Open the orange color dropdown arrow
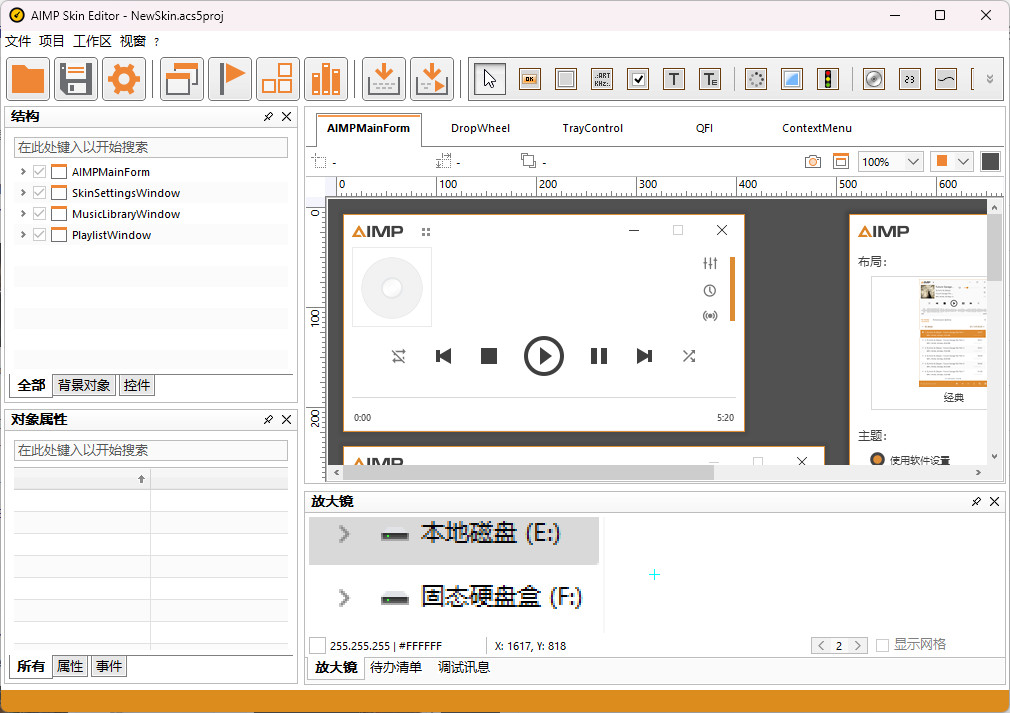Screen dimensions: 1010x713 tap(963, 162)
